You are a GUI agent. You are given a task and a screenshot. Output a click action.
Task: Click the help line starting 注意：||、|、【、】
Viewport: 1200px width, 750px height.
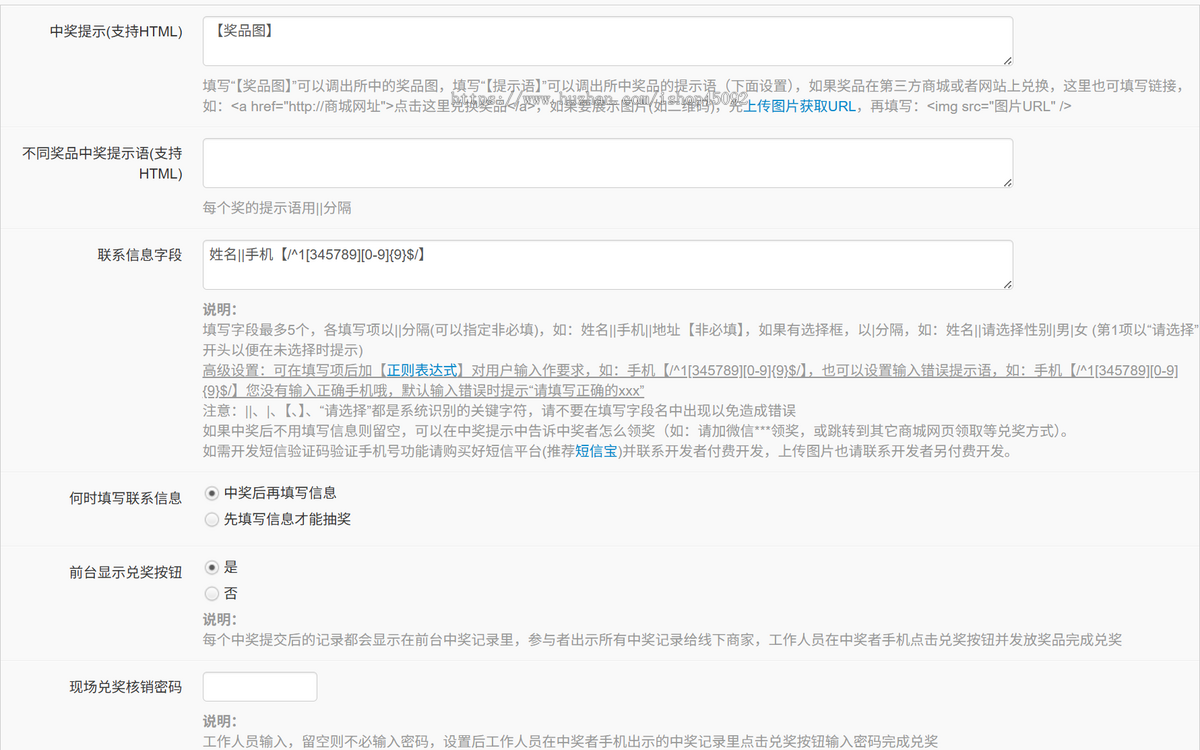coord(500,411)
